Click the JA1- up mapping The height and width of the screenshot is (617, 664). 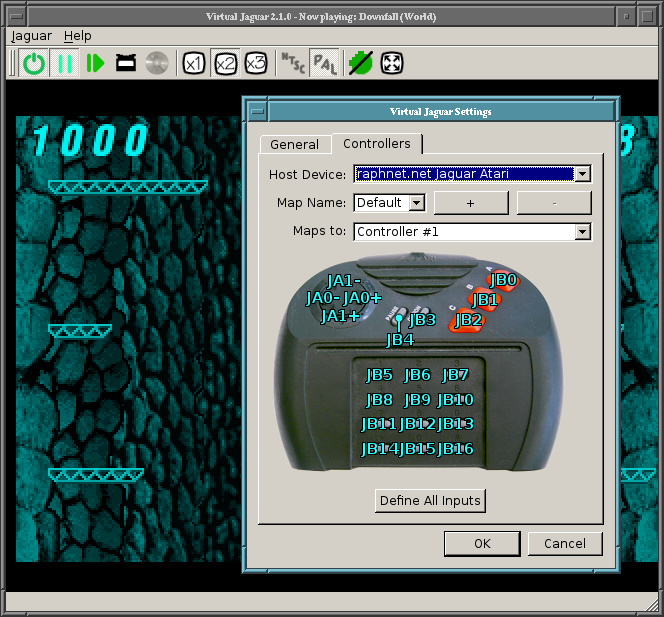(344, 280)
